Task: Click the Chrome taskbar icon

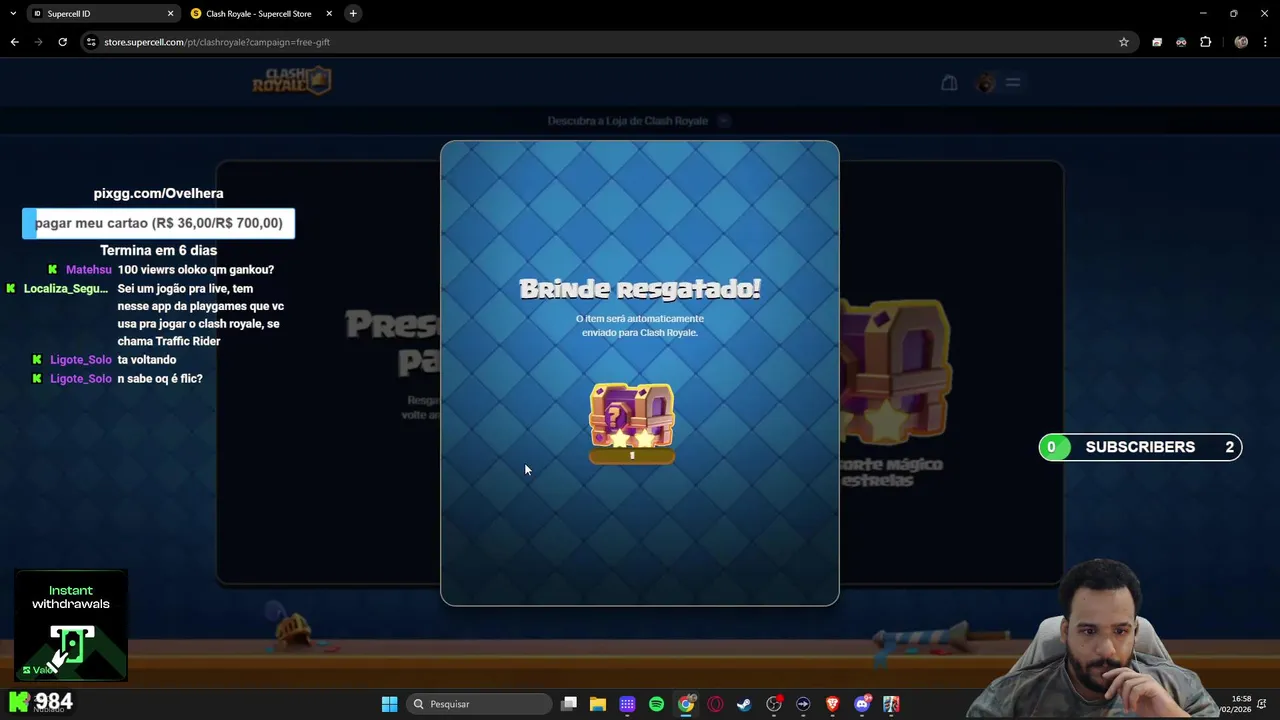Action: pos(686,704)
